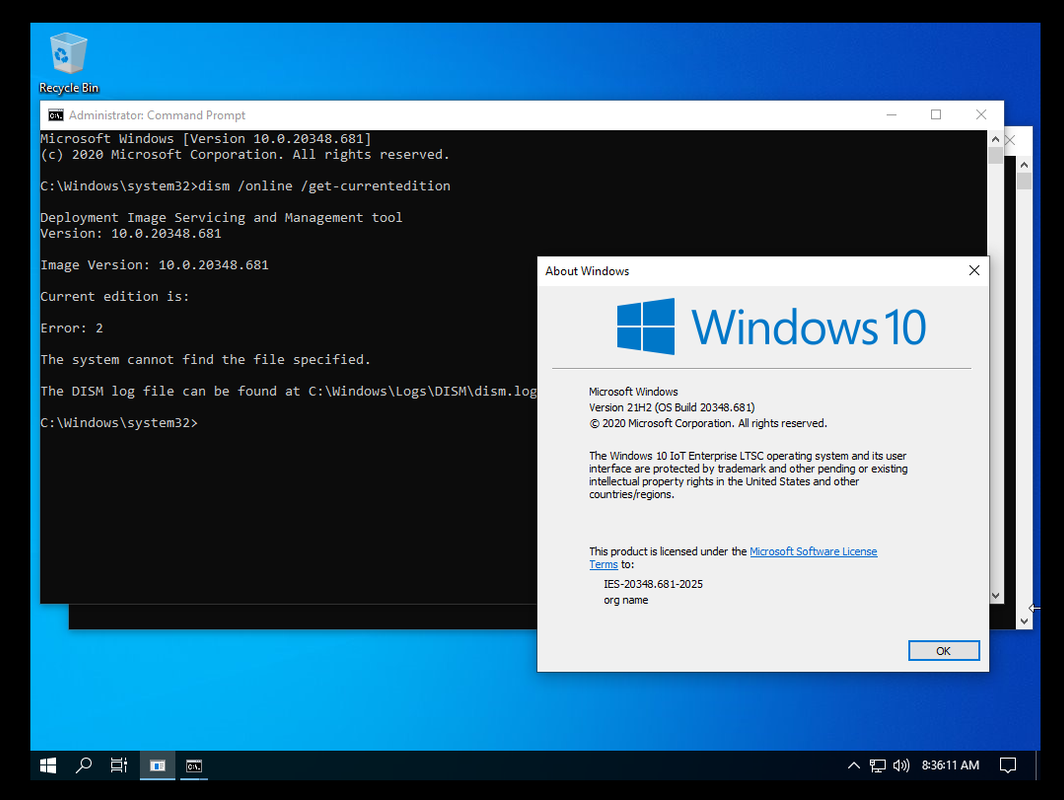Screen dimensions: 1064x800
Task: Click the 'Error: 2' line
Action: [71, 328]
